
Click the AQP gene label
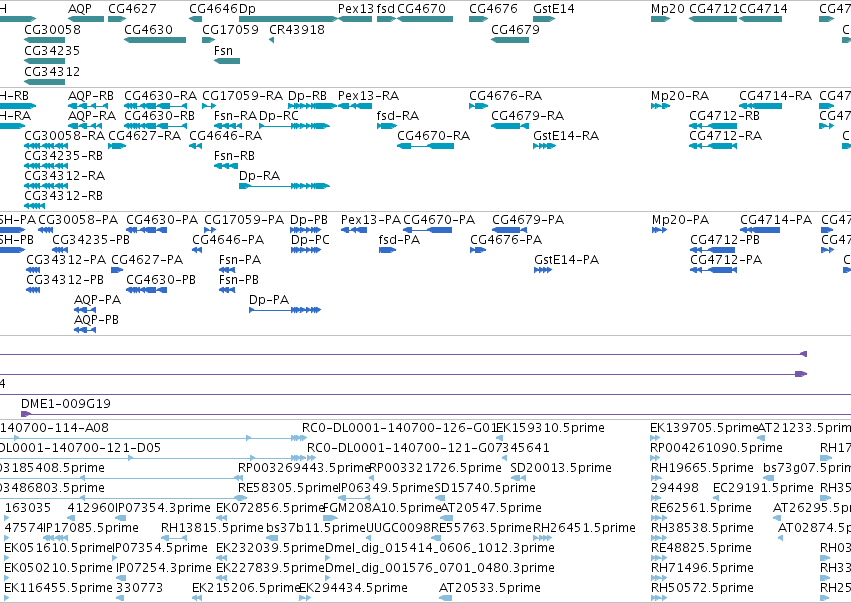click(80, 9)
